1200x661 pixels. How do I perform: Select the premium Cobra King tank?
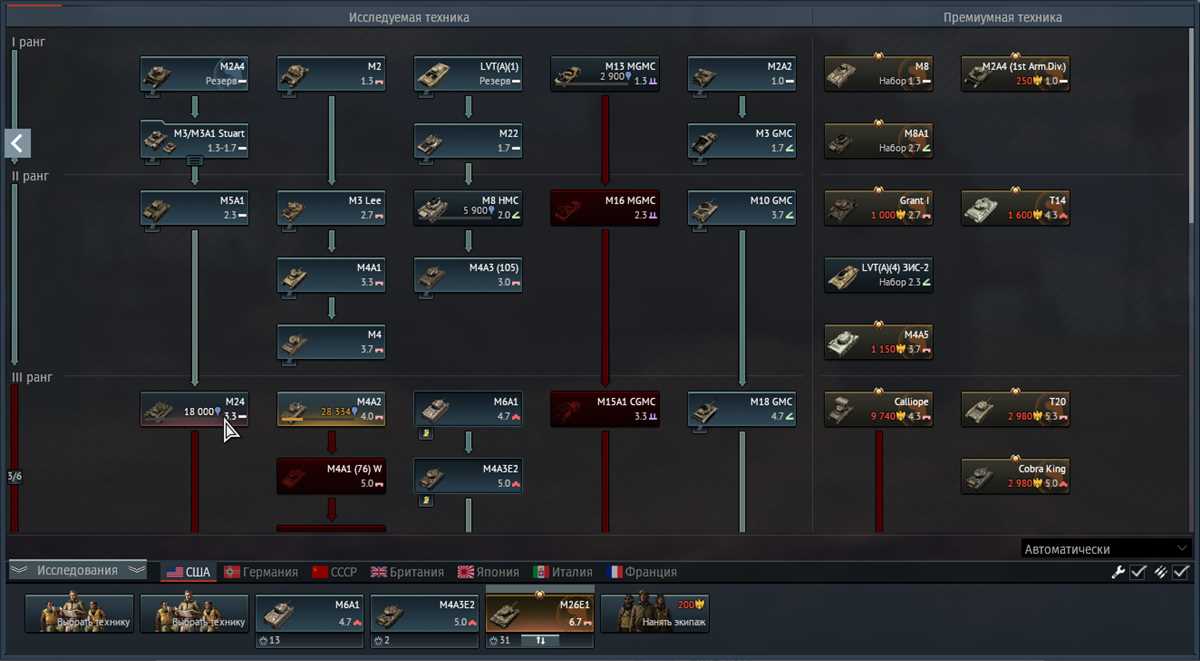point(1016,476)
